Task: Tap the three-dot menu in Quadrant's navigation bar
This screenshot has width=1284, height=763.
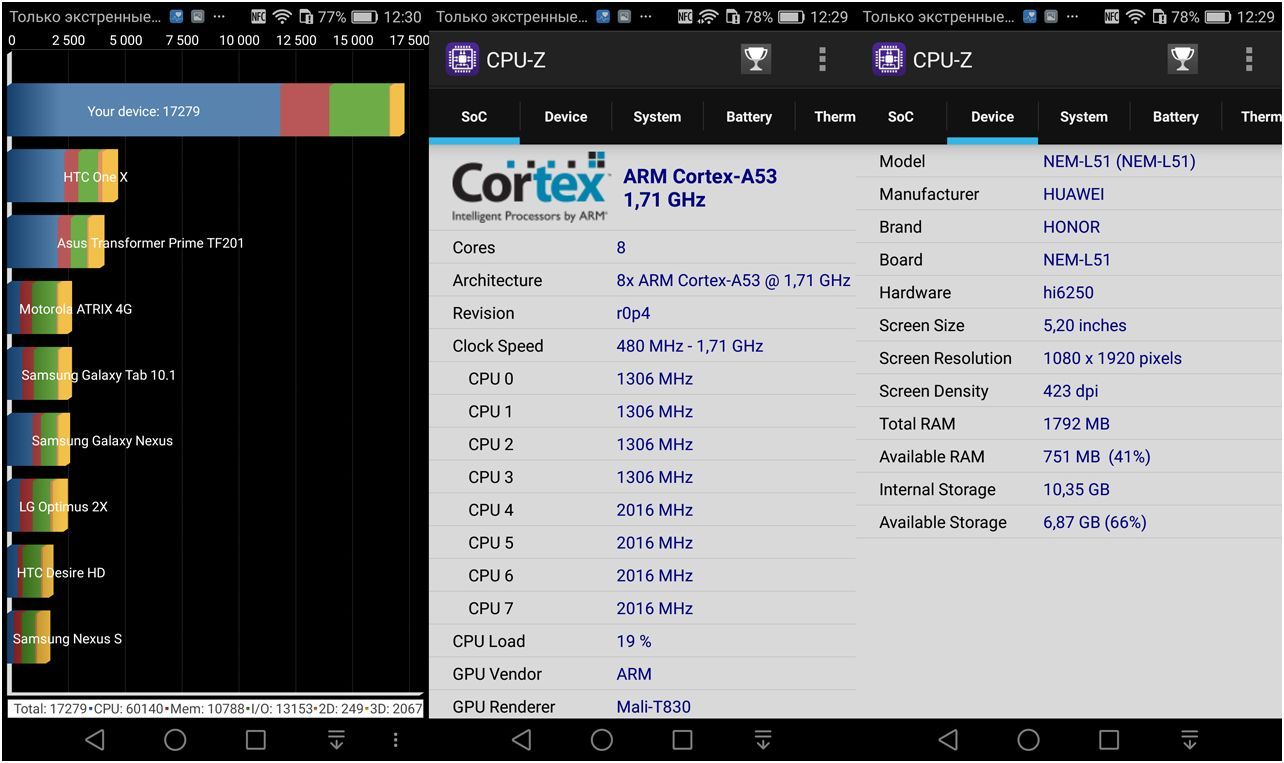Action: (396, 740)
